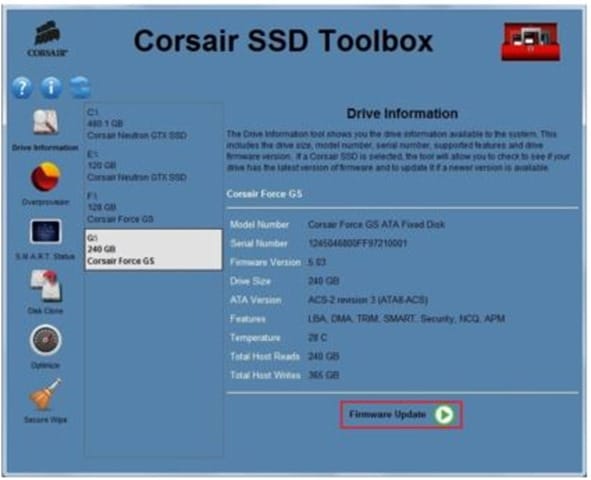Click the model number value Corsair Force GS ATA
The height and width of the screenshot is (480, 591).
pos(376,225)
